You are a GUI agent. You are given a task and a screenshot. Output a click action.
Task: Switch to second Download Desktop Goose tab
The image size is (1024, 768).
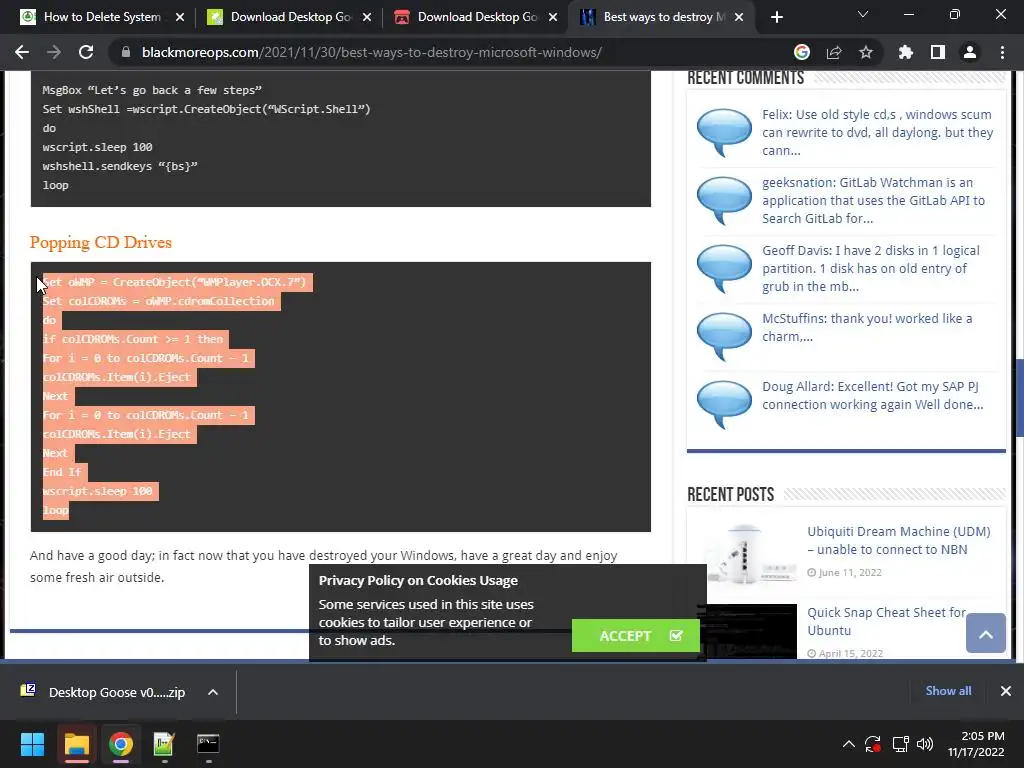[289, 17]
